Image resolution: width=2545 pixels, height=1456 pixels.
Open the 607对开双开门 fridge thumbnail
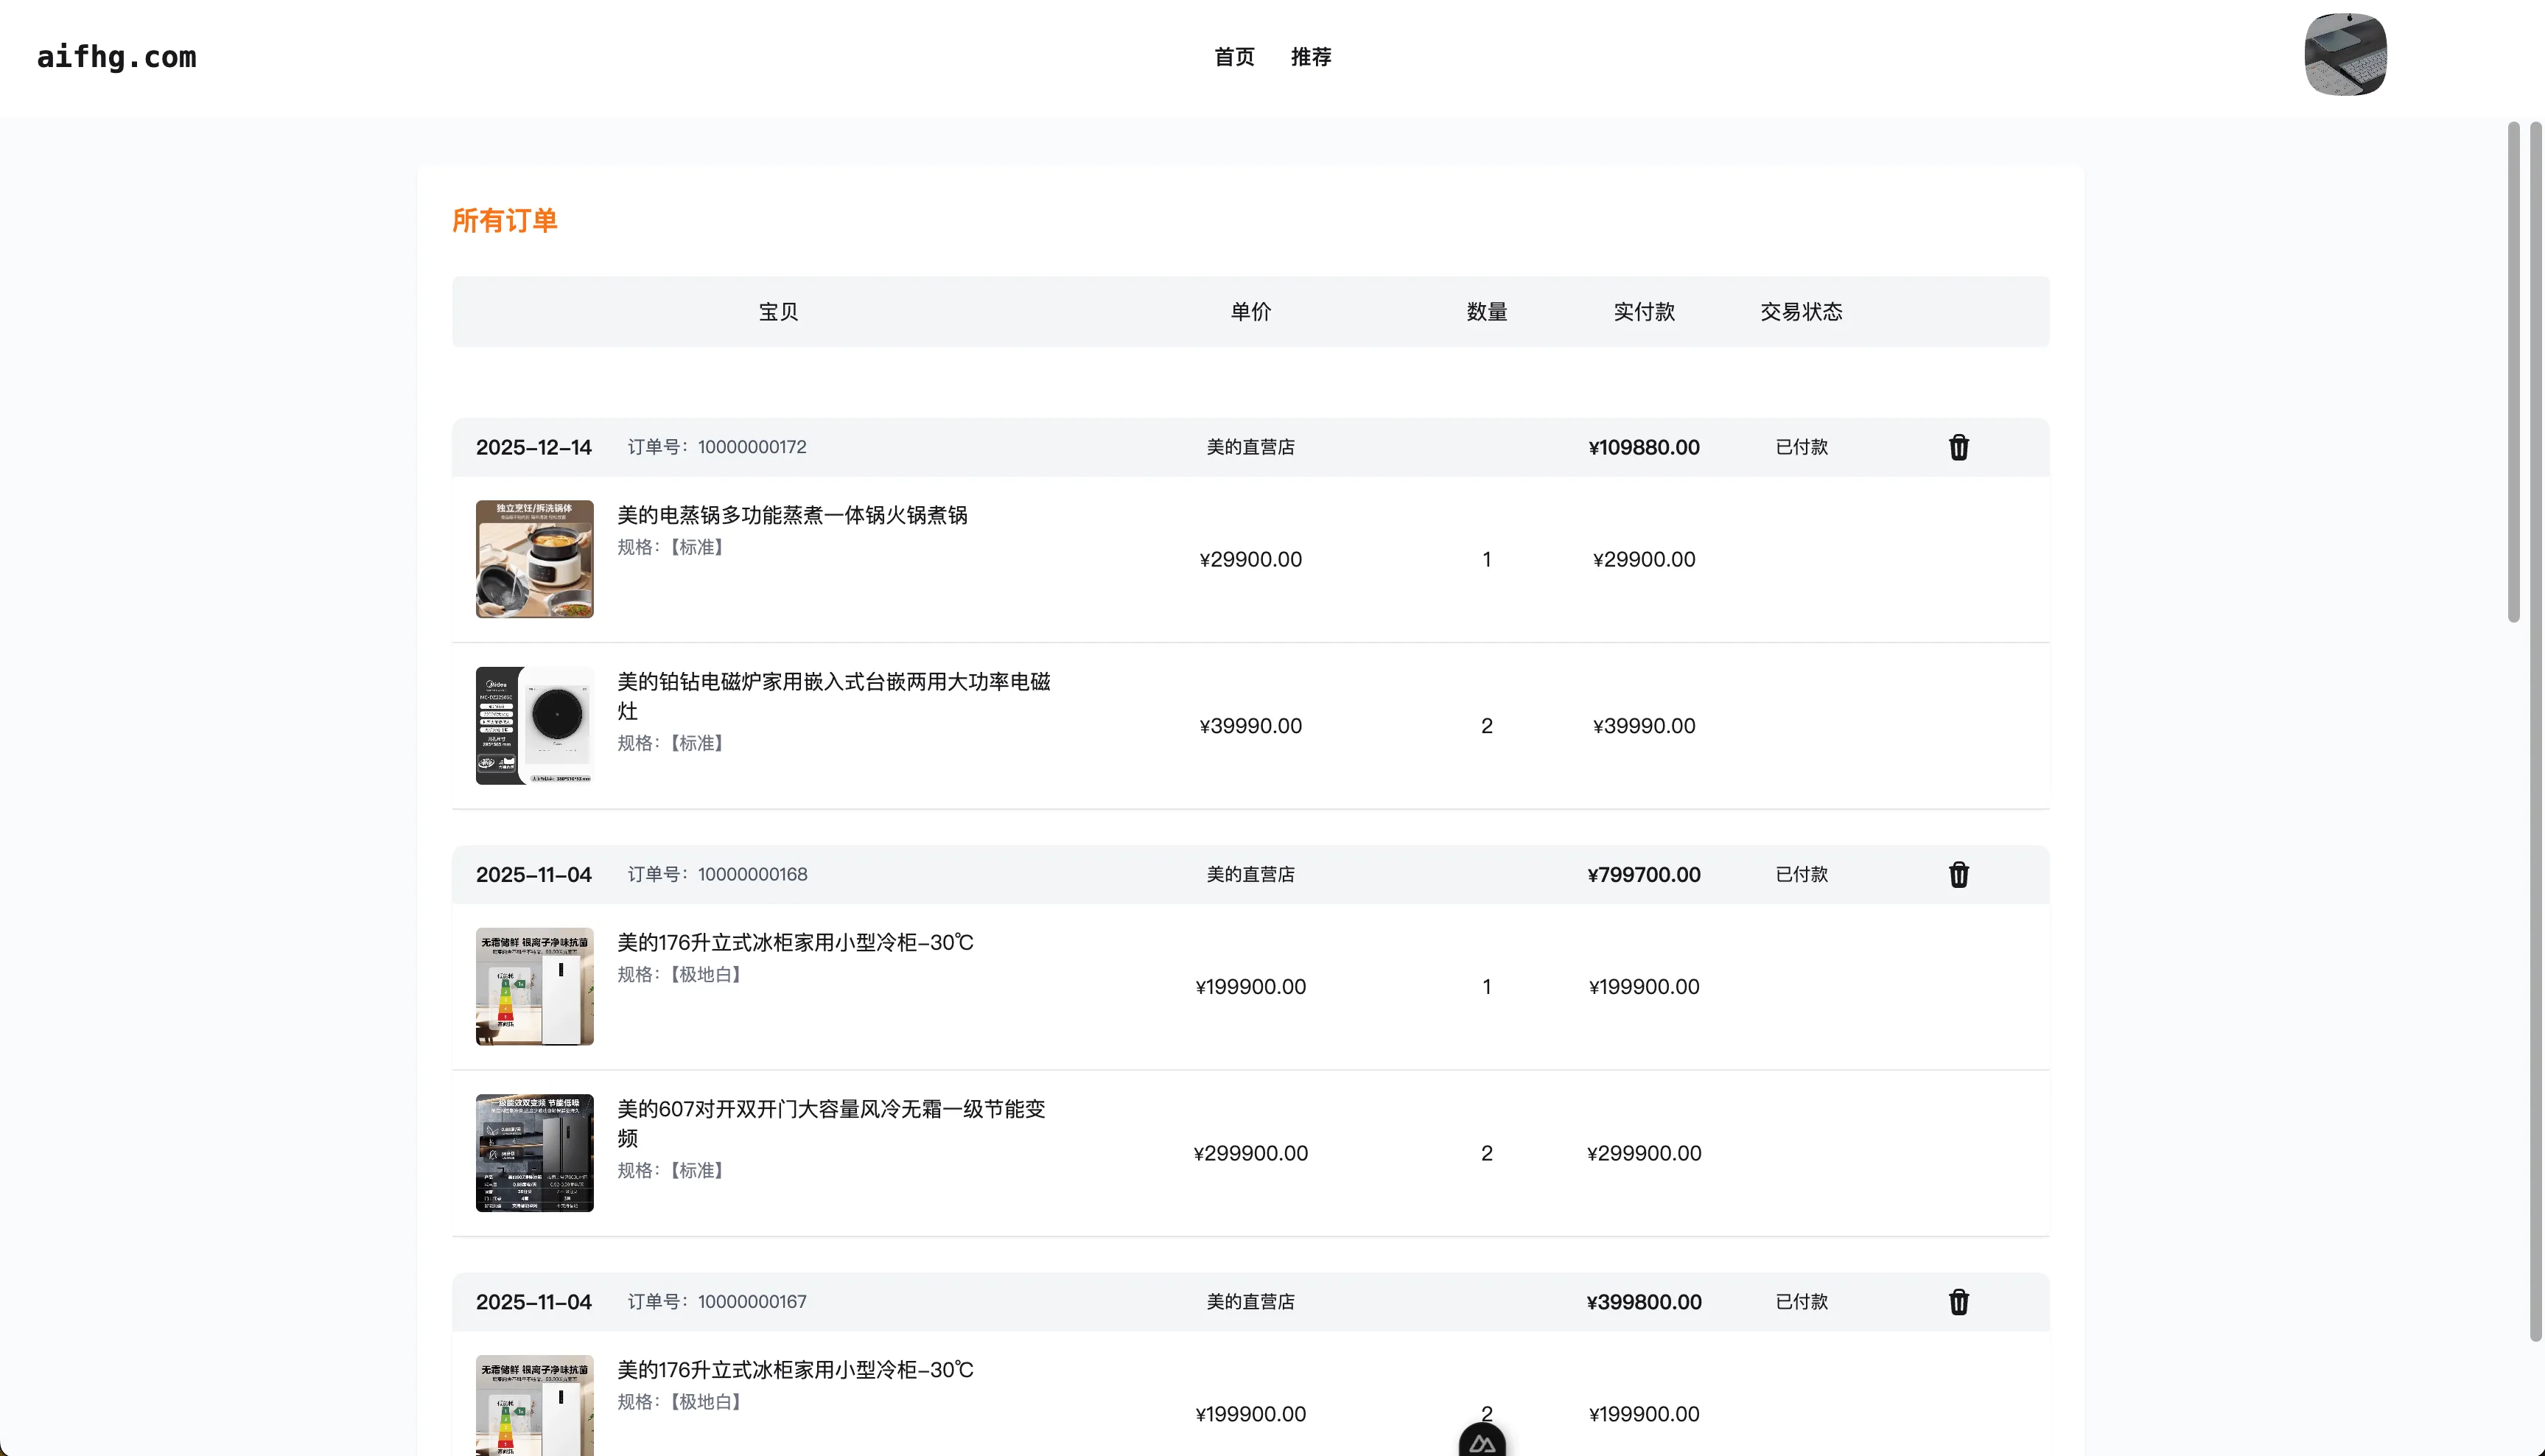click(x=534, y=1153)
